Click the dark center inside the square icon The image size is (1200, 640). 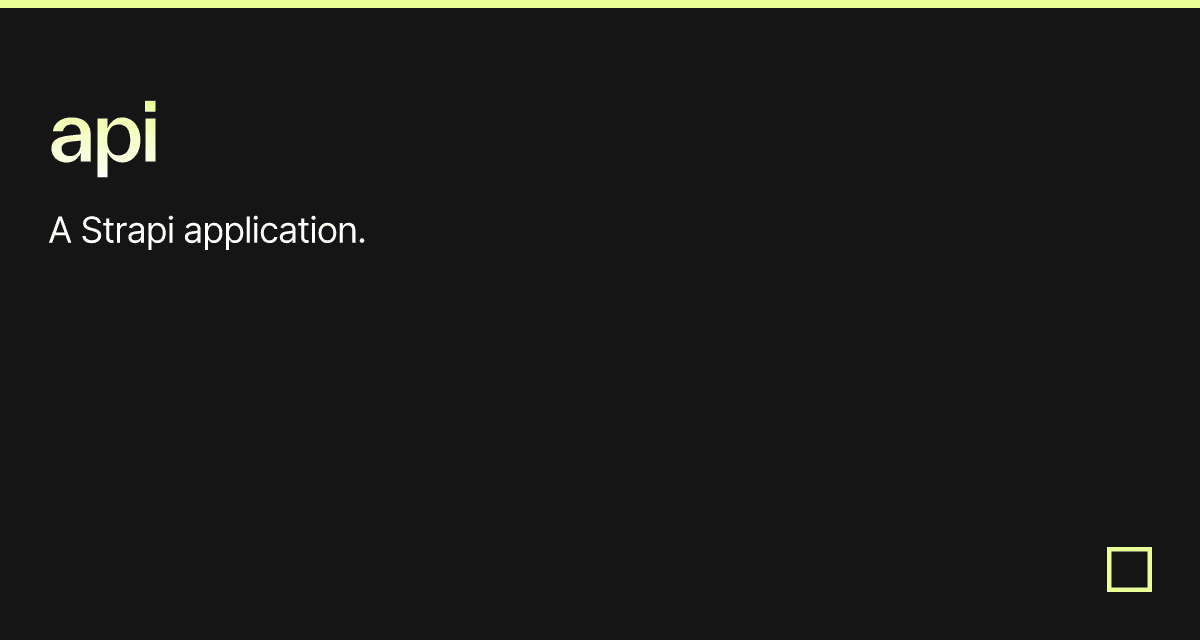(1129, 569)
